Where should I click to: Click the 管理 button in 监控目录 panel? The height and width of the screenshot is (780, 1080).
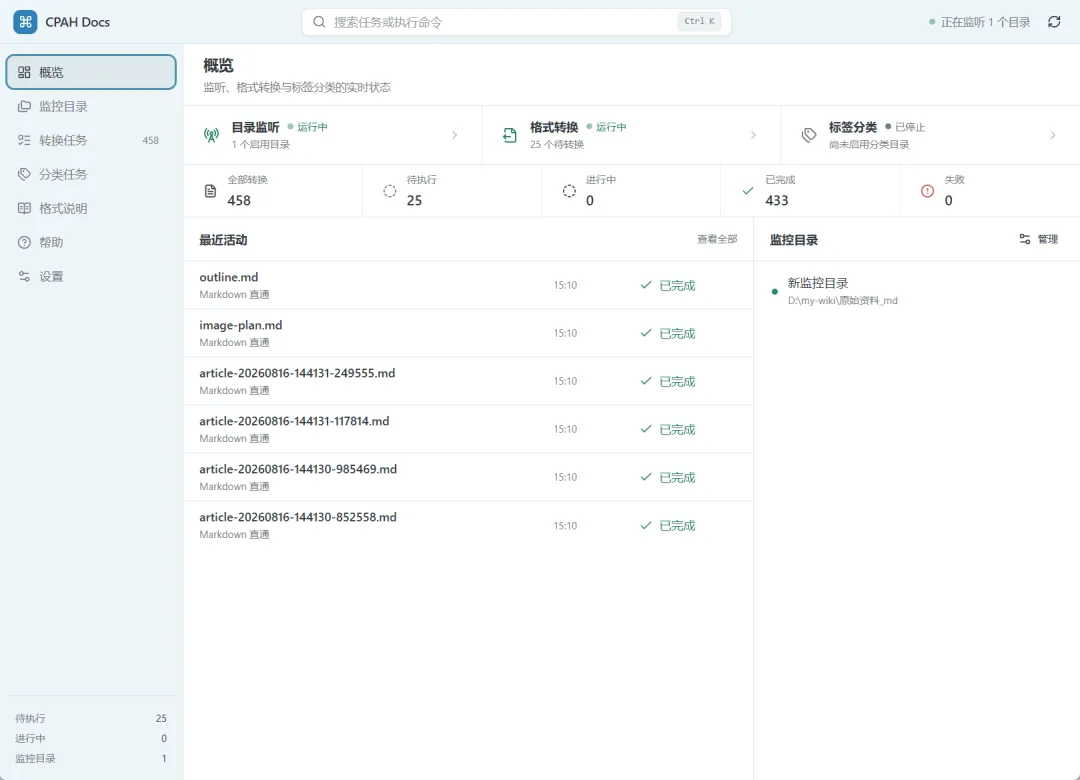click(x=1039, y=239)
